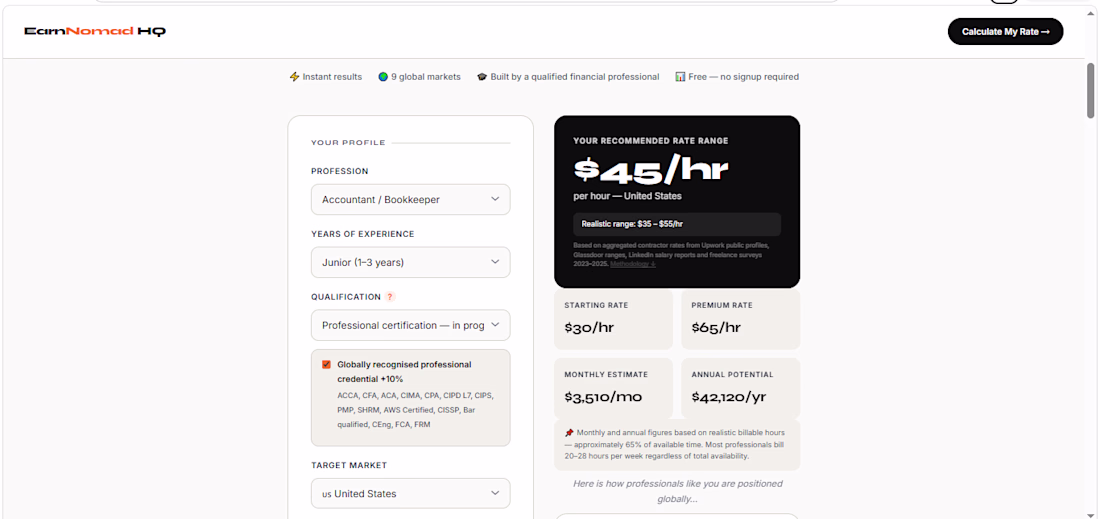
Task: Click the Premium Rate $65/hr card
Action: tap(740, 319)
